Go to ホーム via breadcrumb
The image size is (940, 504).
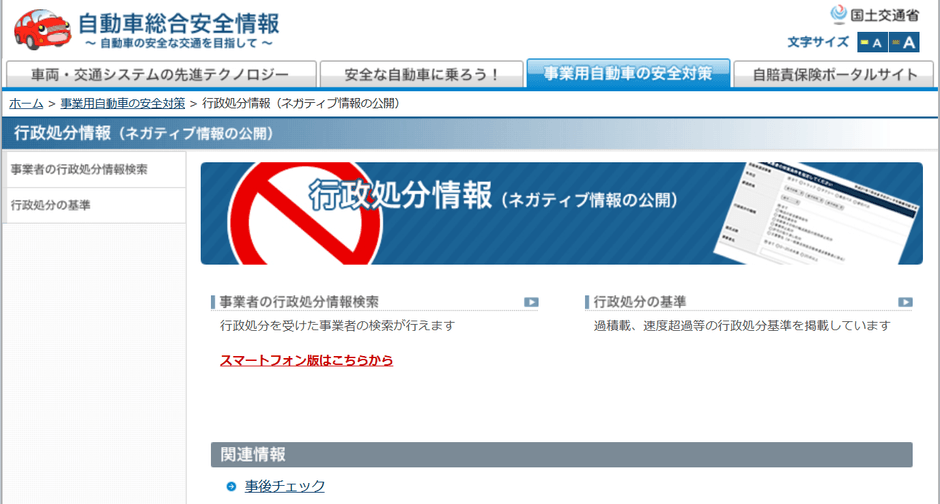click(26, 104)
